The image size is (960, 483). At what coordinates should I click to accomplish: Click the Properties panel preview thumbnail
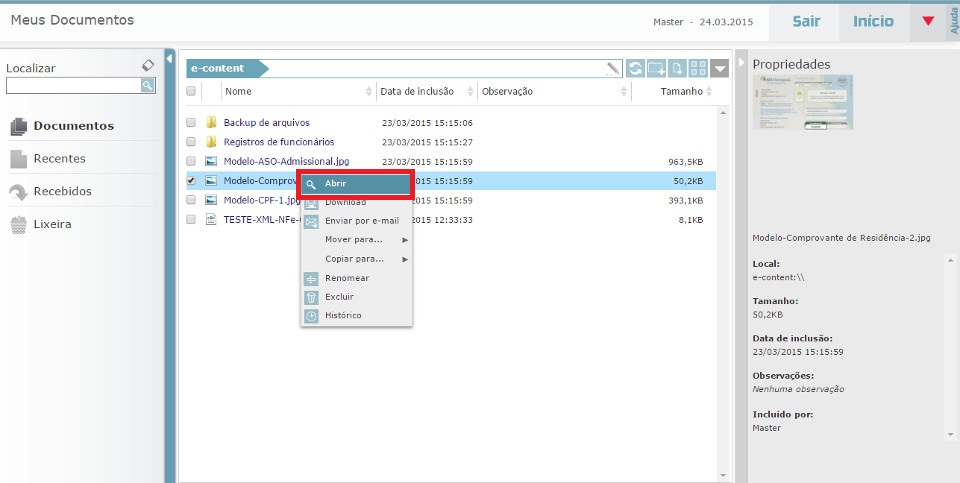pyautogui.click(x=803, y=102)
